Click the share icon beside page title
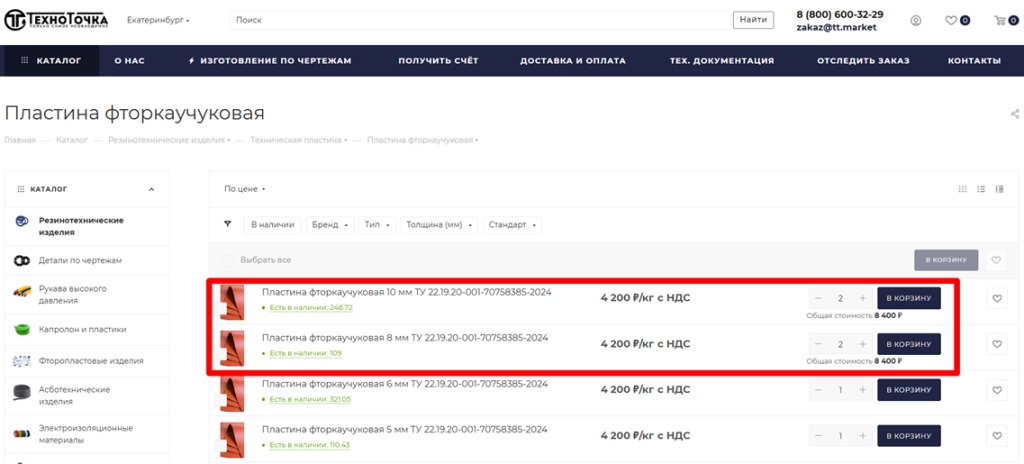1024x464 pixels. [x=1015, y=114]
